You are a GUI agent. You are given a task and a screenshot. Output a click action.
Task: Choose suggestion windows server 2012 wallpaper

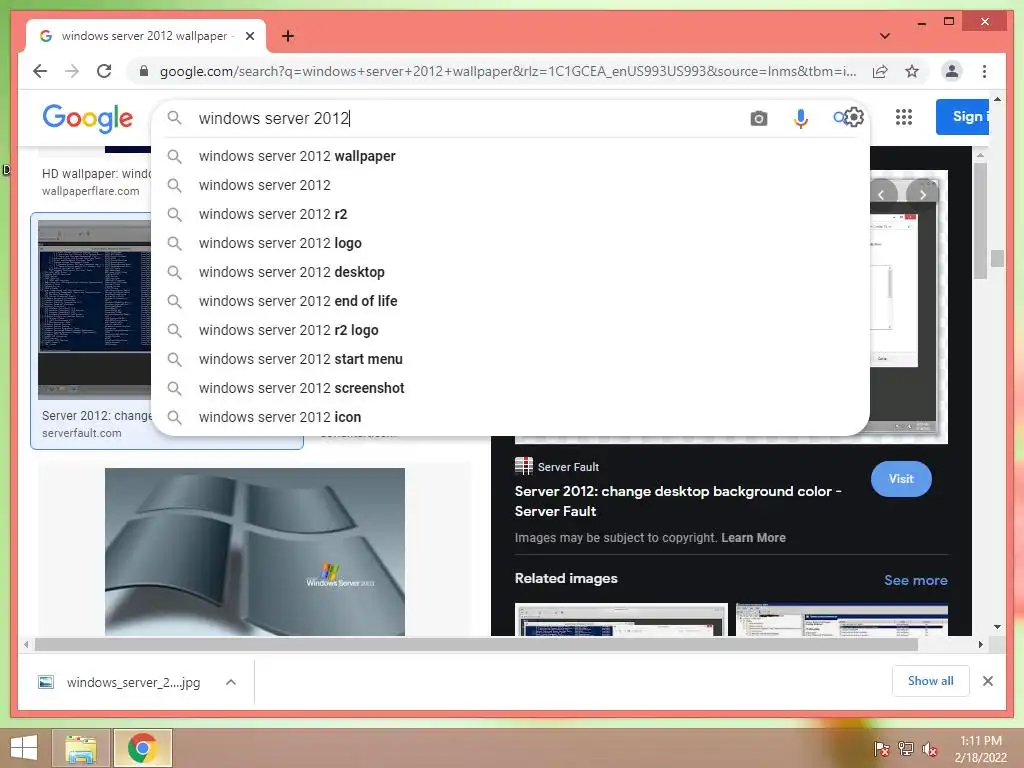tap(509, 156)
